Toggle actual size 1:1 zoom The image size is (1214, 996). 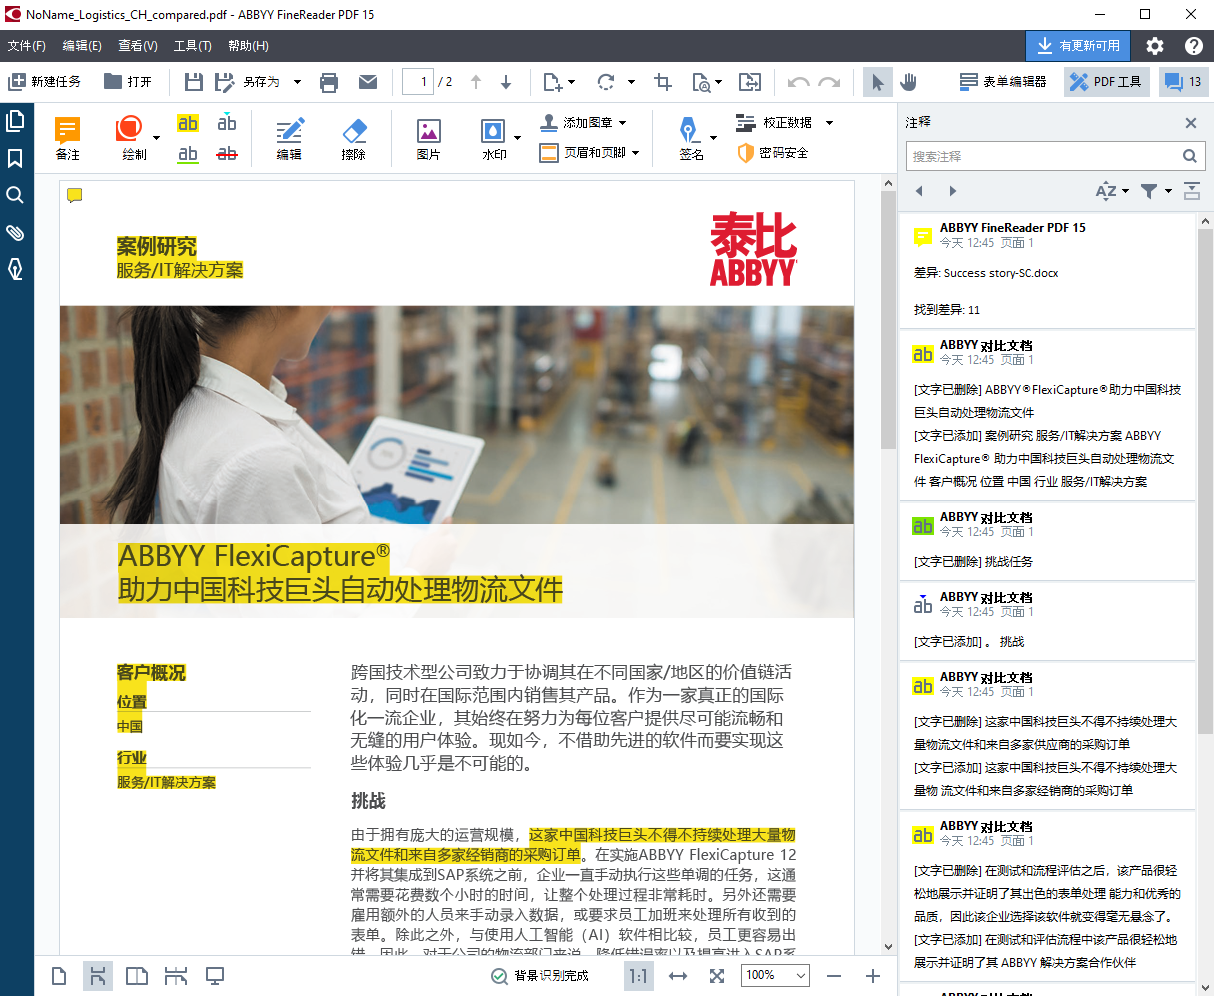tap(638, 976)
